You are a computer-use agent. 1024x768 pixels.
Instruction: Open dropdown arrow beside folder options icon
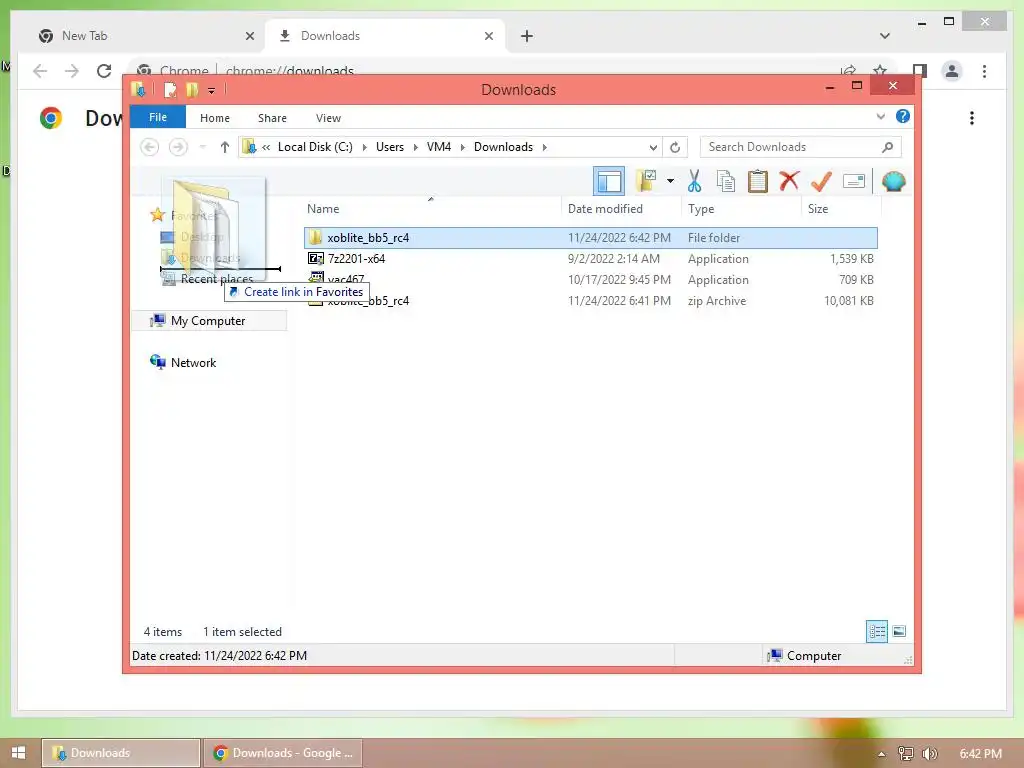point(670,181)
